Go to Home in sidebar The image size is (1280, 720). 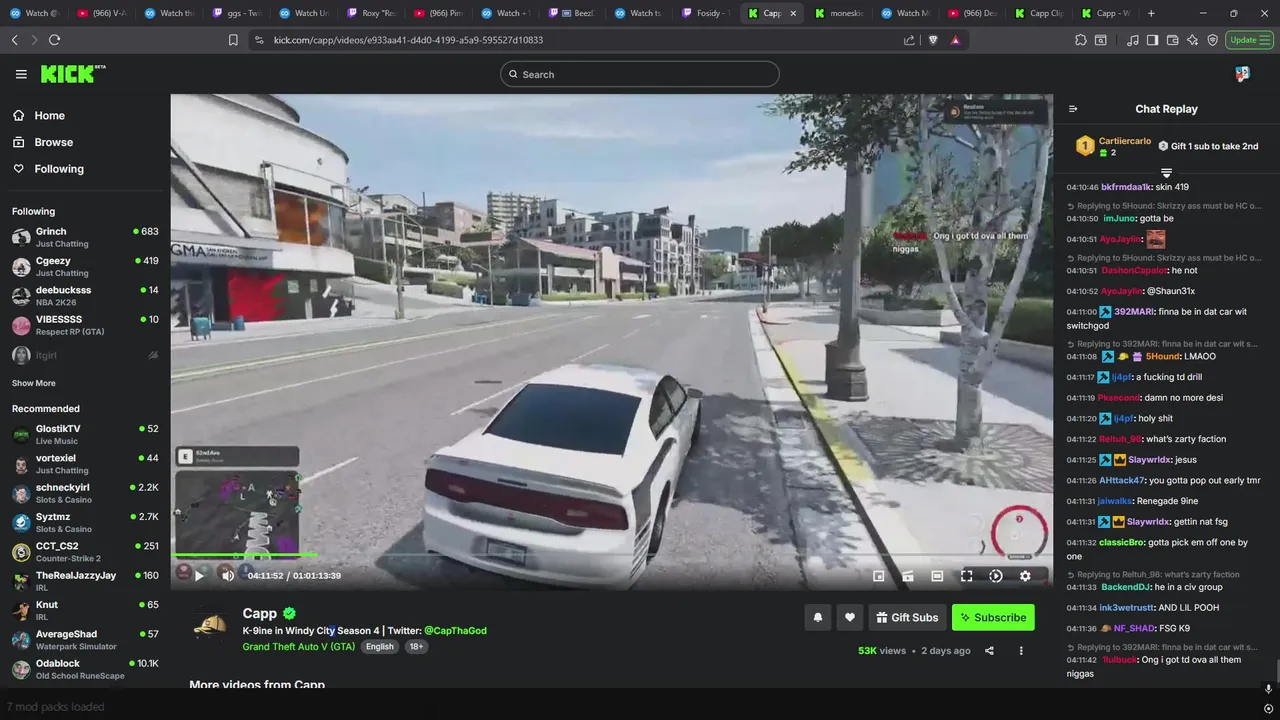pyautogui.click(x=40, y=115)
